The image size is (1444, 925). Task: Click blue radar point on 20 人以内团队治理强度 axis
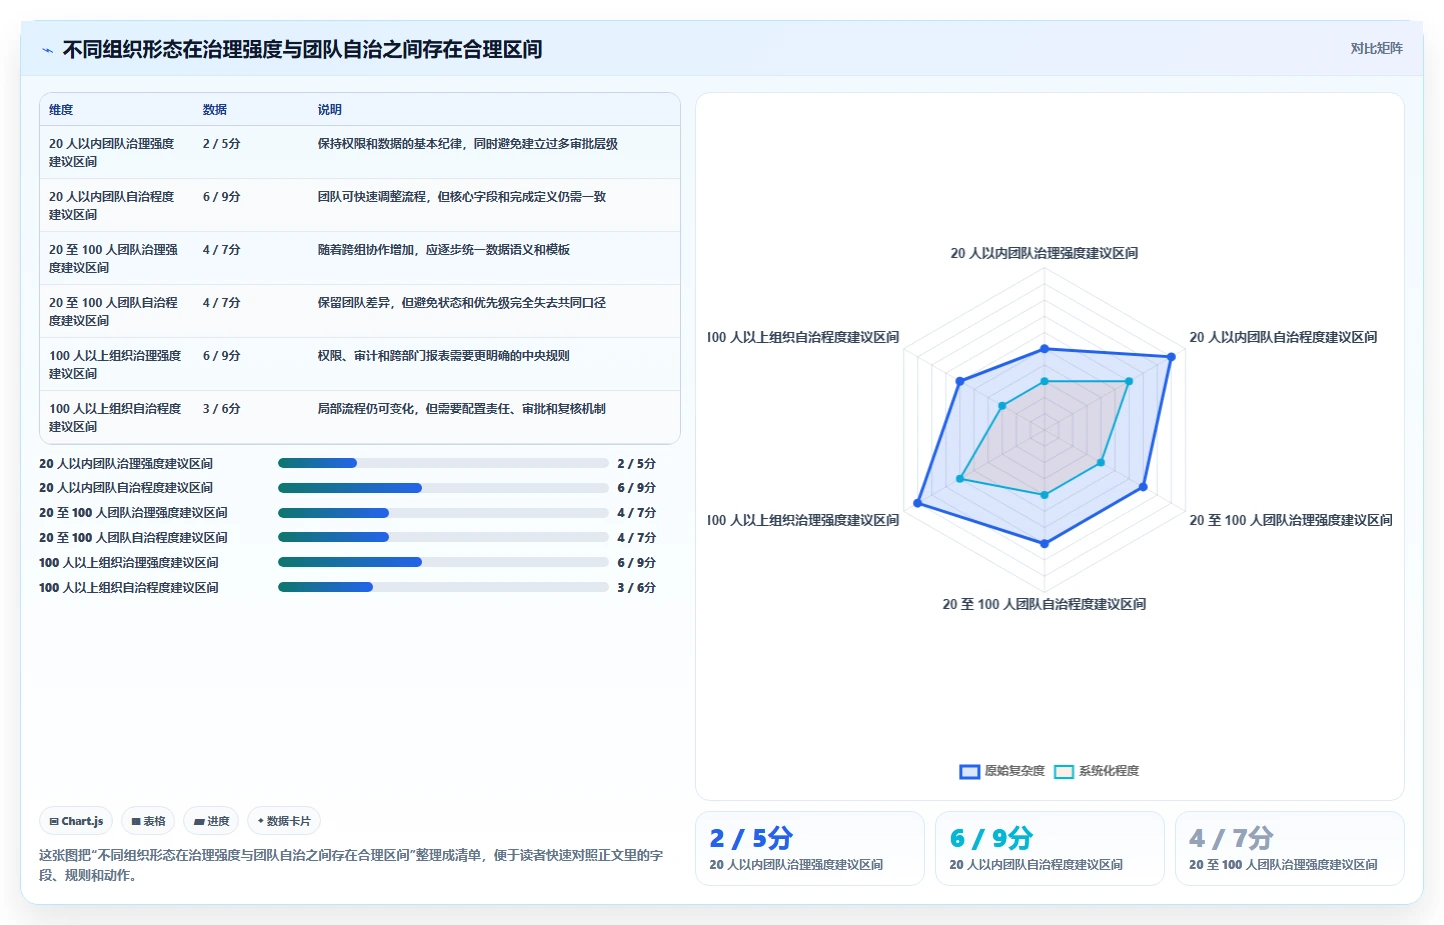point(1045,349)
